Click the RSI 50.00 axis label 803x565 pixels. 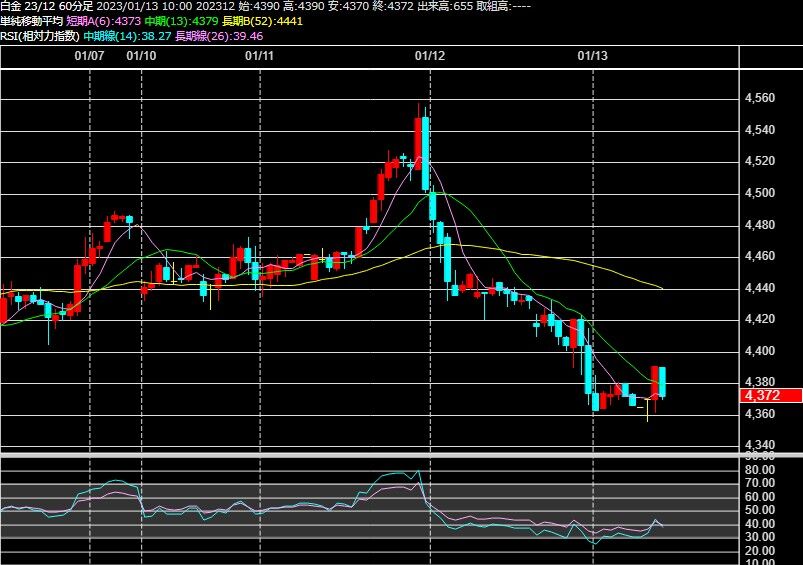click(x=760, y=510)
